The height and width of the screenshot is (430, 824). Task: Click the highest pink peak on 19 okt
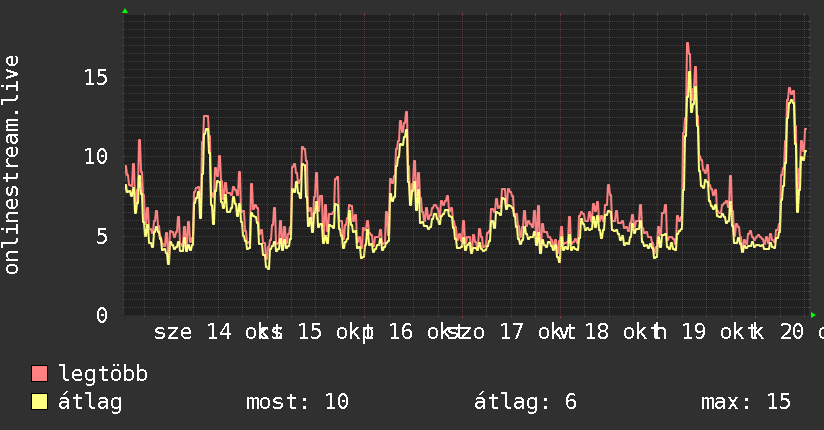coord(688,44)
